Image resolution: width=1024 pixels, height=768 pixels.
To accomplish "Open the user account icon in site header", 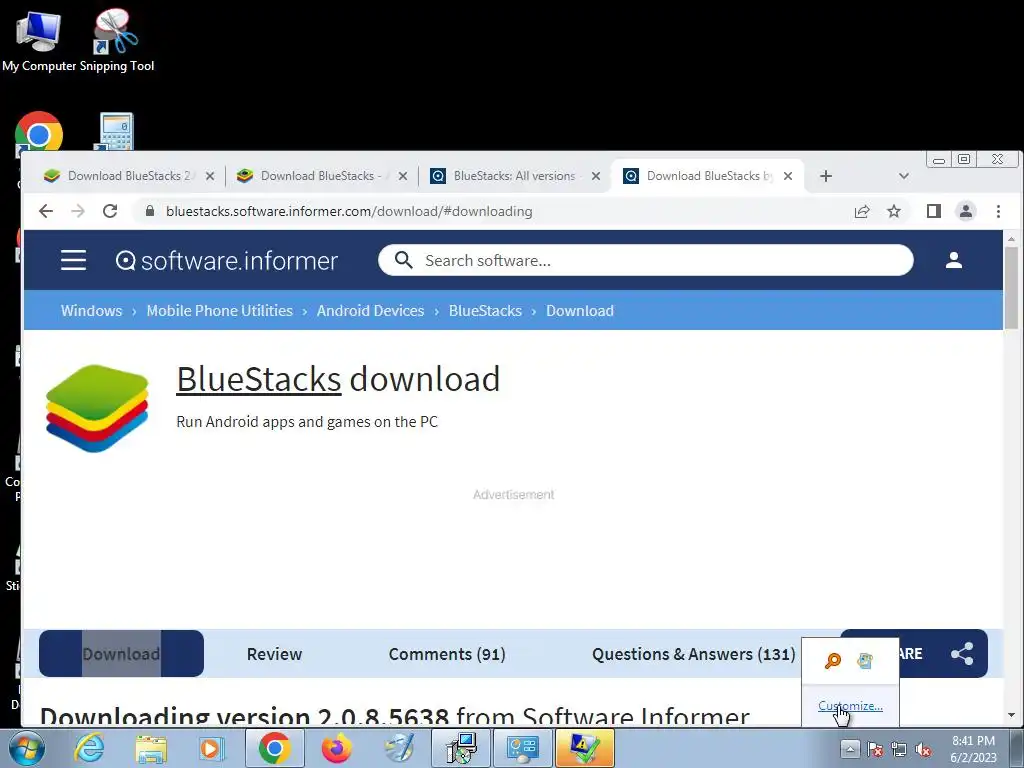I will pyautogui.click(x=953, y=260).
